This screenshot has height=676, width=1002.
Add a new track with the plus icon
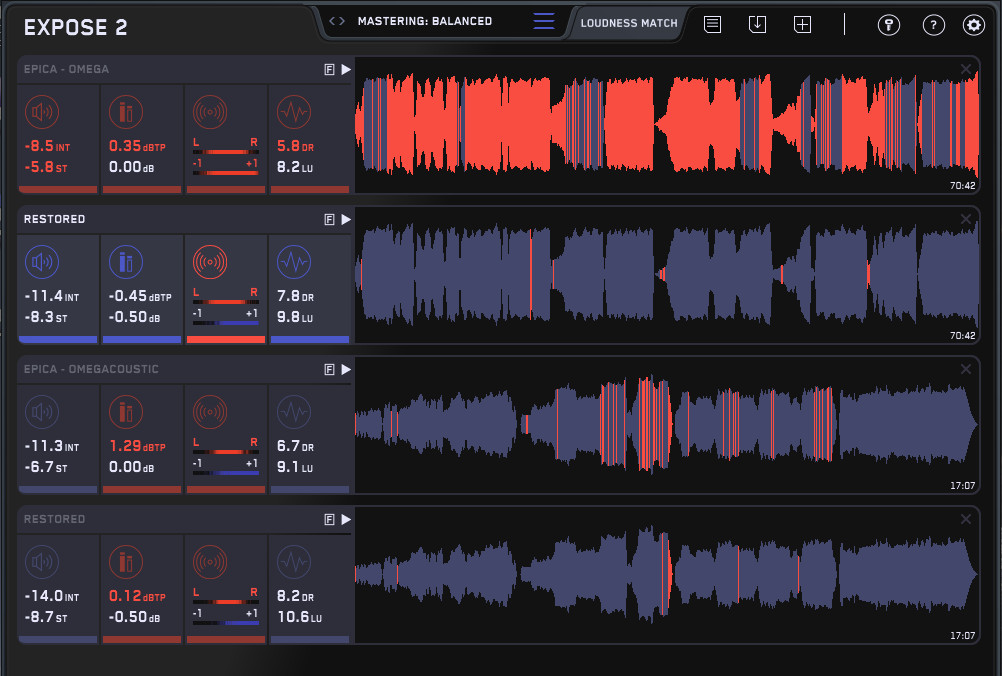[802, 24]
